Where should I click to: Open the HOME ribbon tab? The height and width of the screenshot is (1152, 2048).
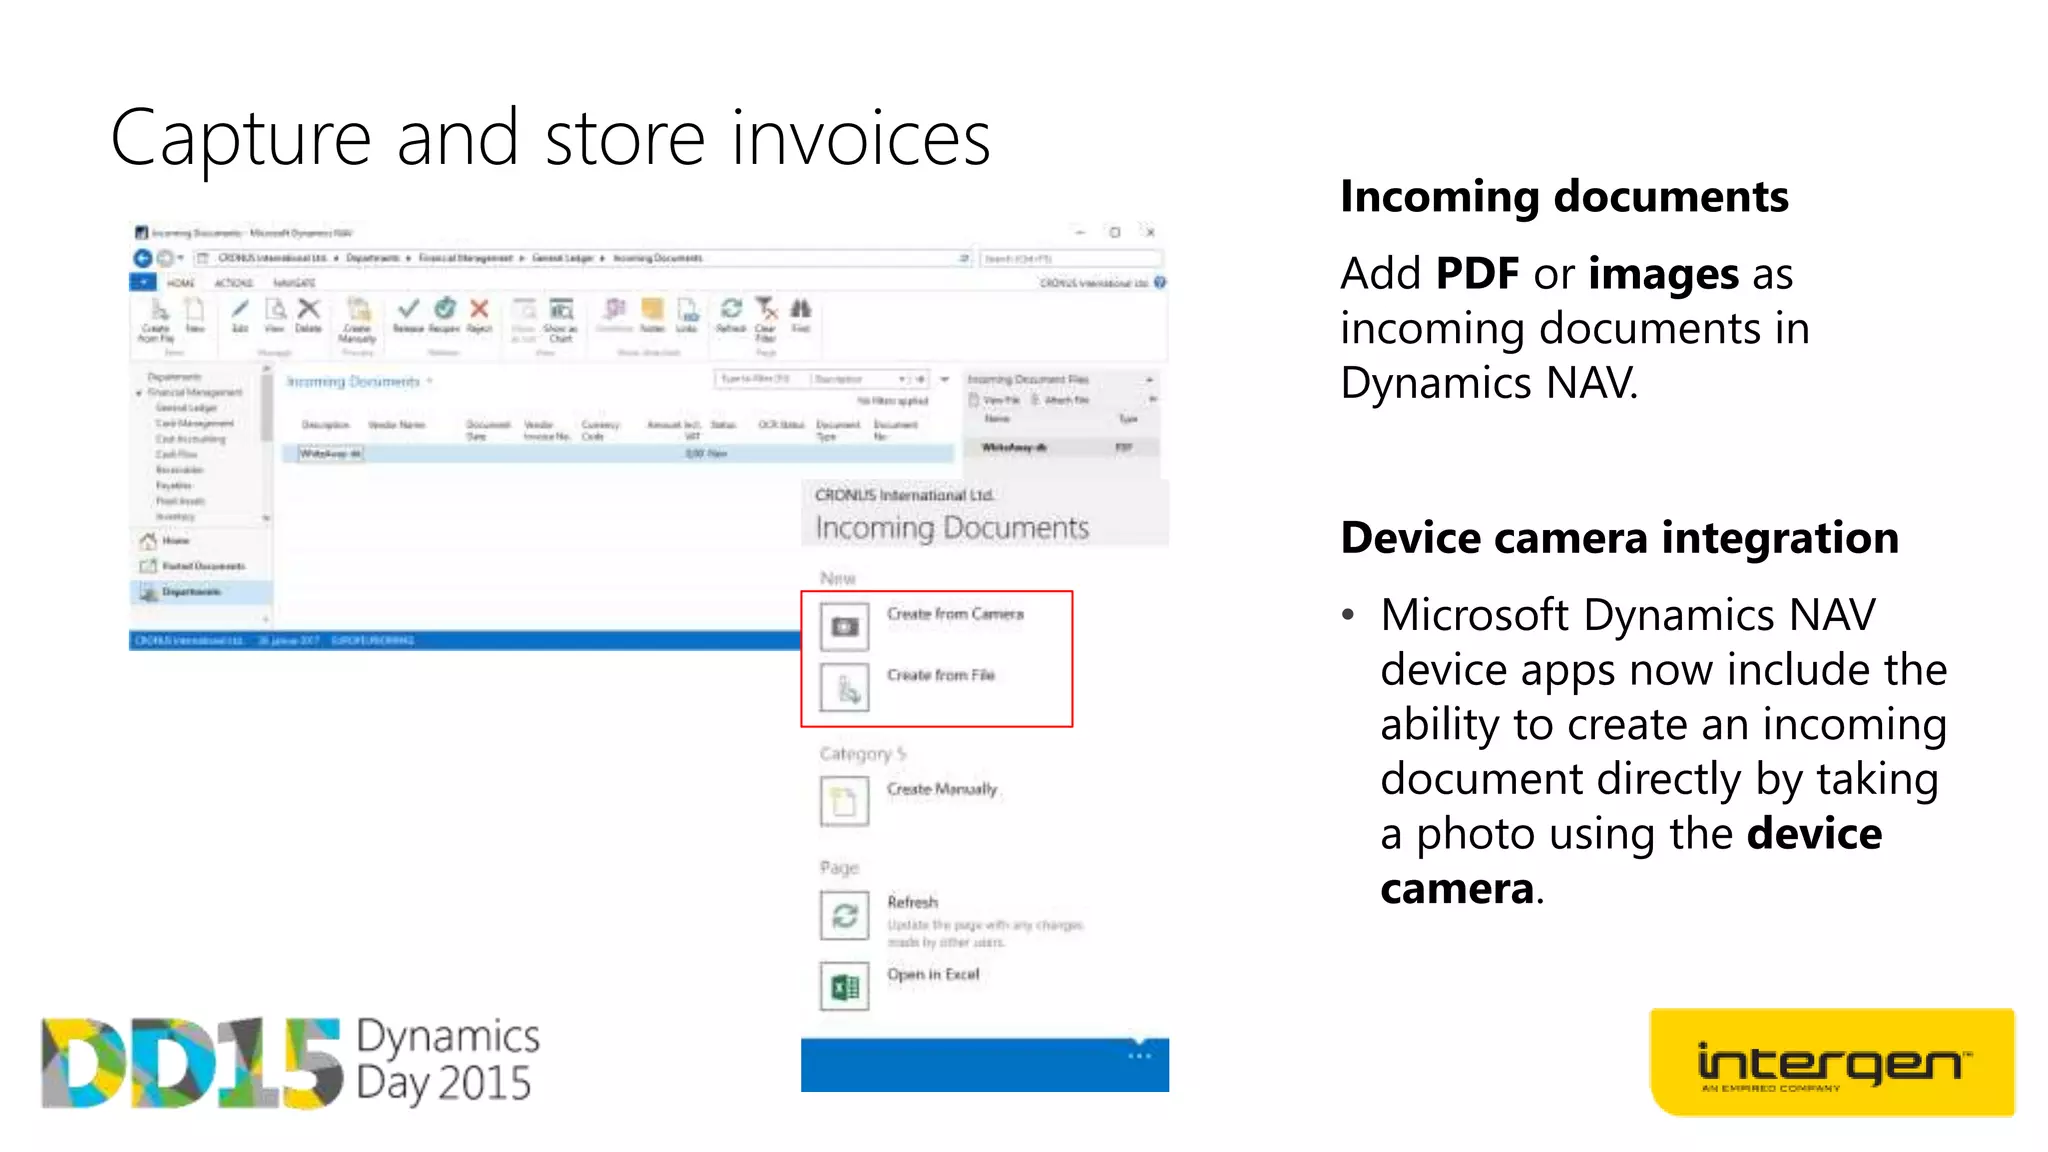click(x=181, y=283)
